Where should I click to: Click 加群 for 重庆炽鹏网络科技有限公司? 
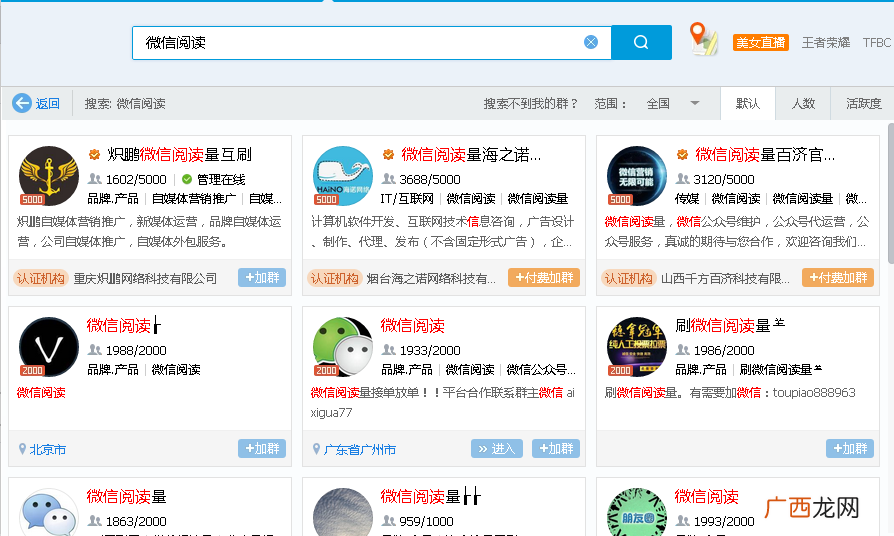[x=262, y=278]
